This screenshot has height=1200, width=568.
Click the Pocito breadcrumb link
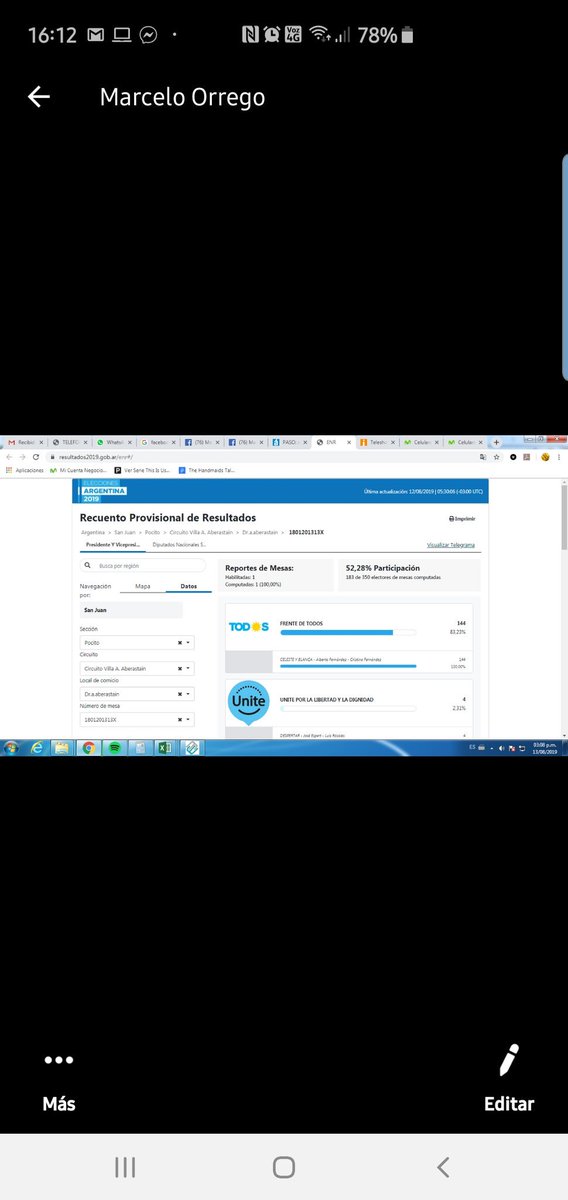click(x=153, y=533)
